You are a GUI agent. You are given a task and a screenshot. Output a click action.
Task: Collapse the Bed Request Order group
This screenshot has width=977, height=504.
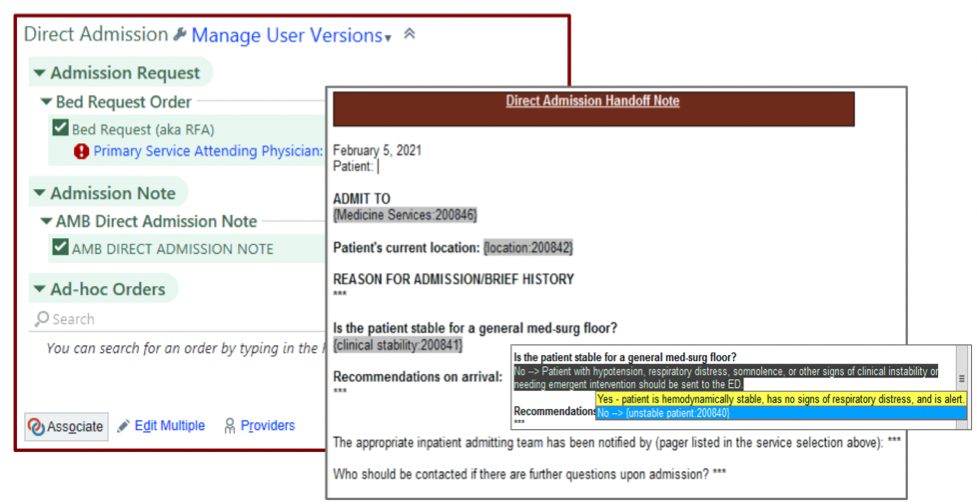tap(46, 102)
